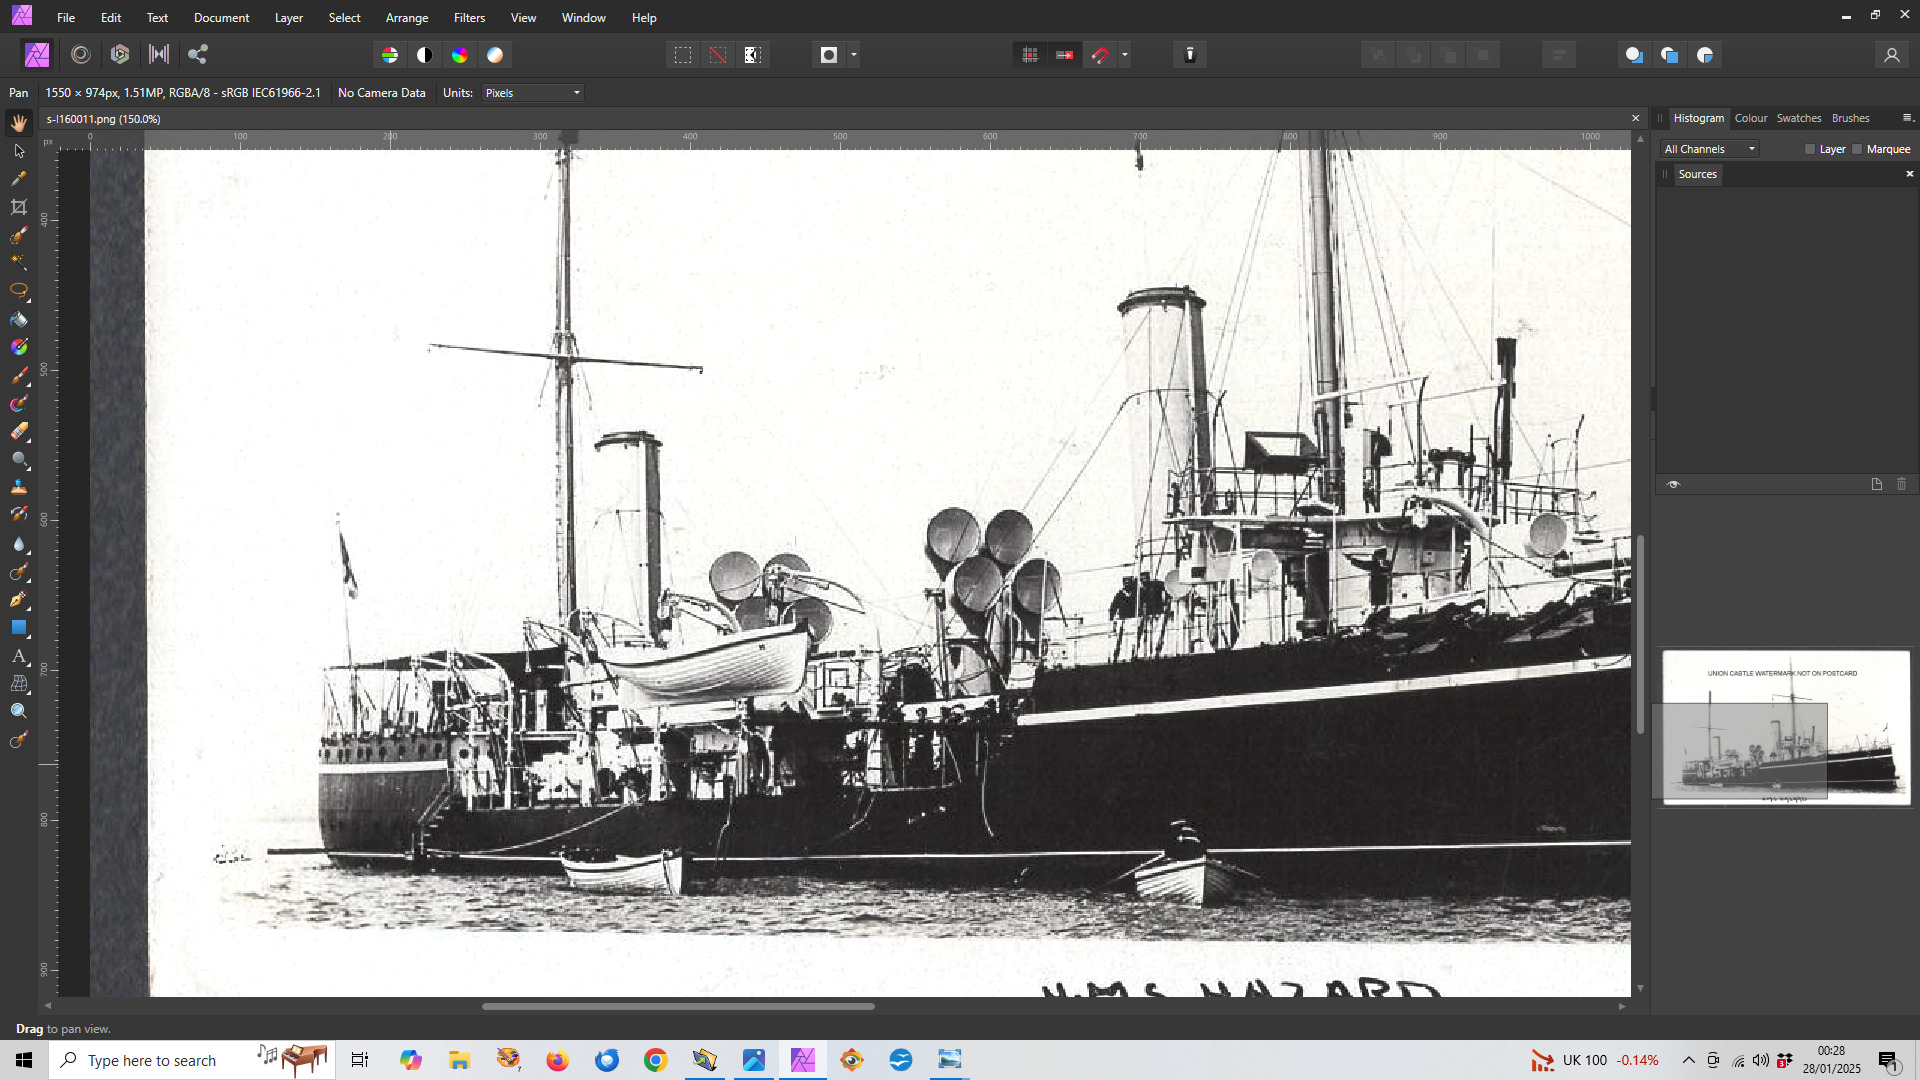Select the Clone stamp tool
Viewport: 1920px width, 1080px height.
[19, 487]
